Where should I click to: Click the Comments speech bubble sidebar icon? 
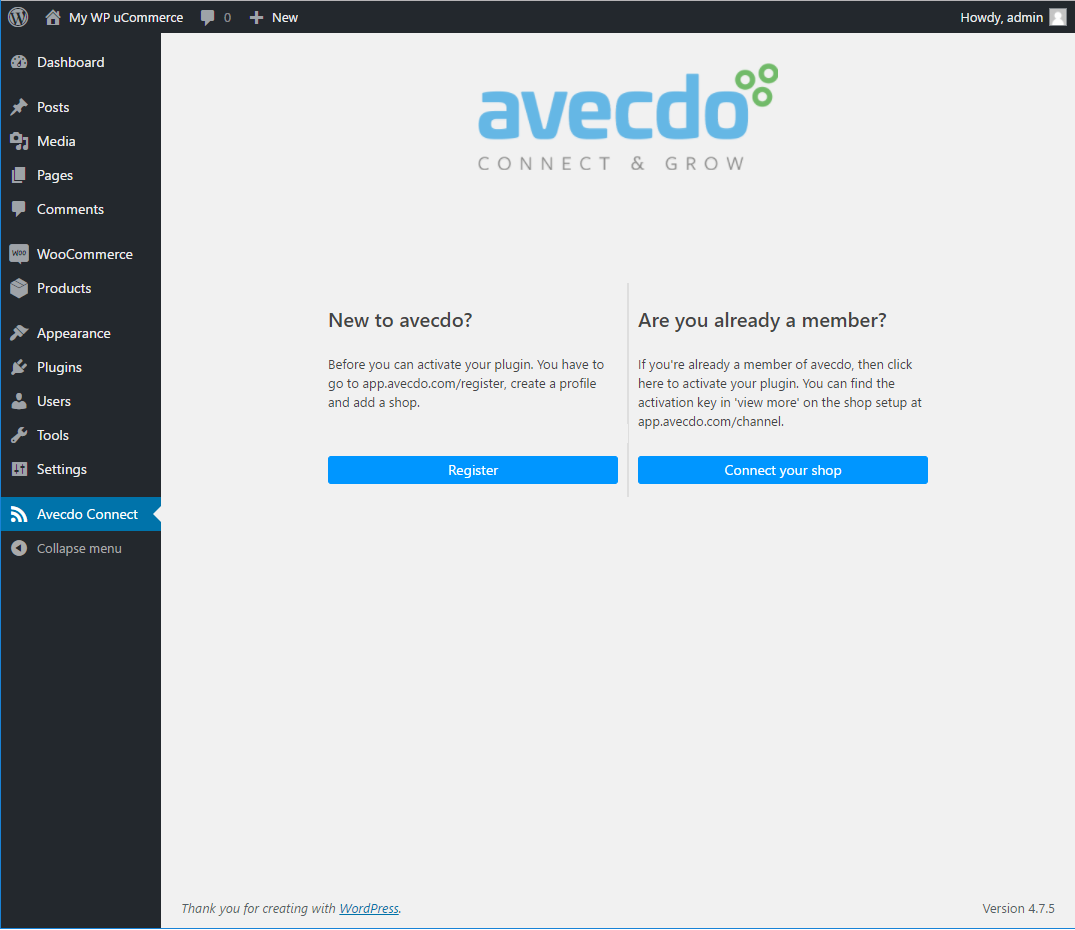[19, 209]
